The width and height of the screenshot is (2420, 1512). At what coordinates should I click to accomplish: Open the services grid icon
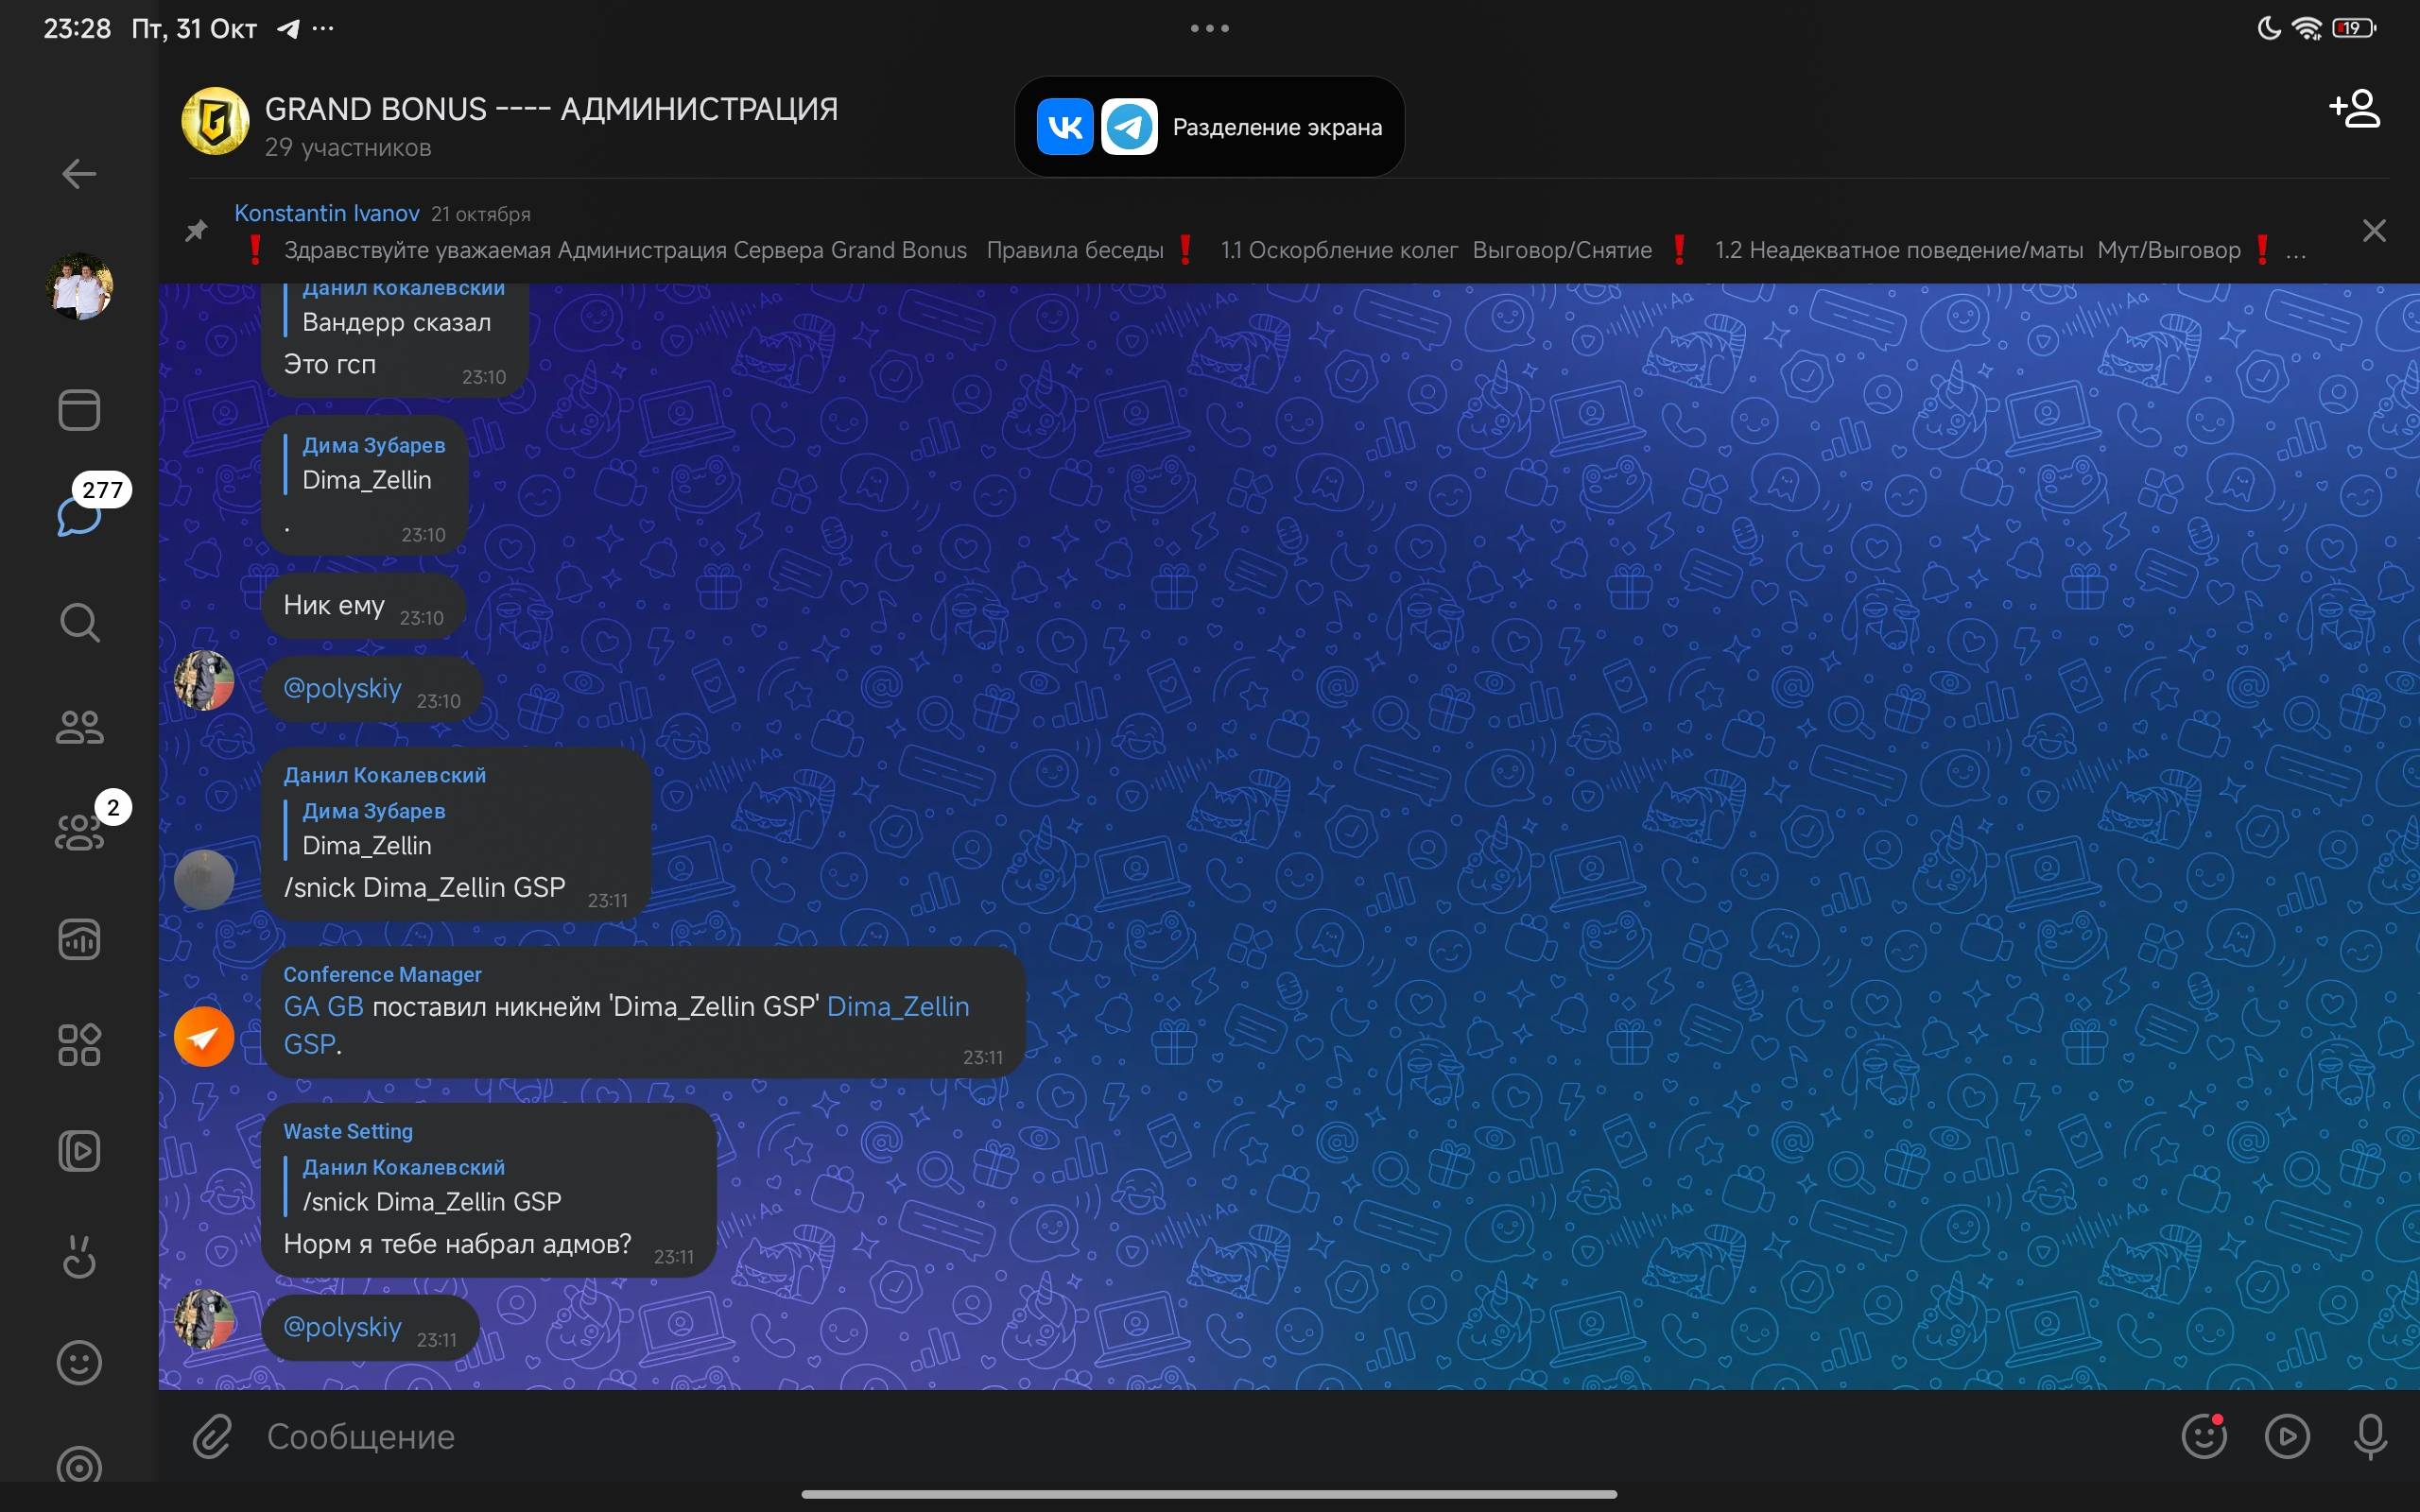(x=79, y=1045)
